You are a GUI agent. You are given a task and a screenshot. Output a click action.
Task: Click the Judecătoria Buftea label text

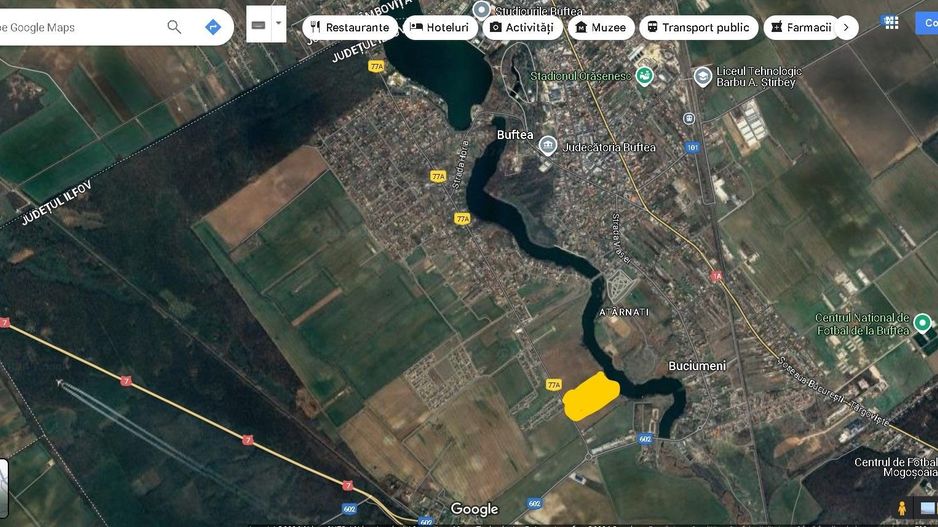tap(609, 147)
